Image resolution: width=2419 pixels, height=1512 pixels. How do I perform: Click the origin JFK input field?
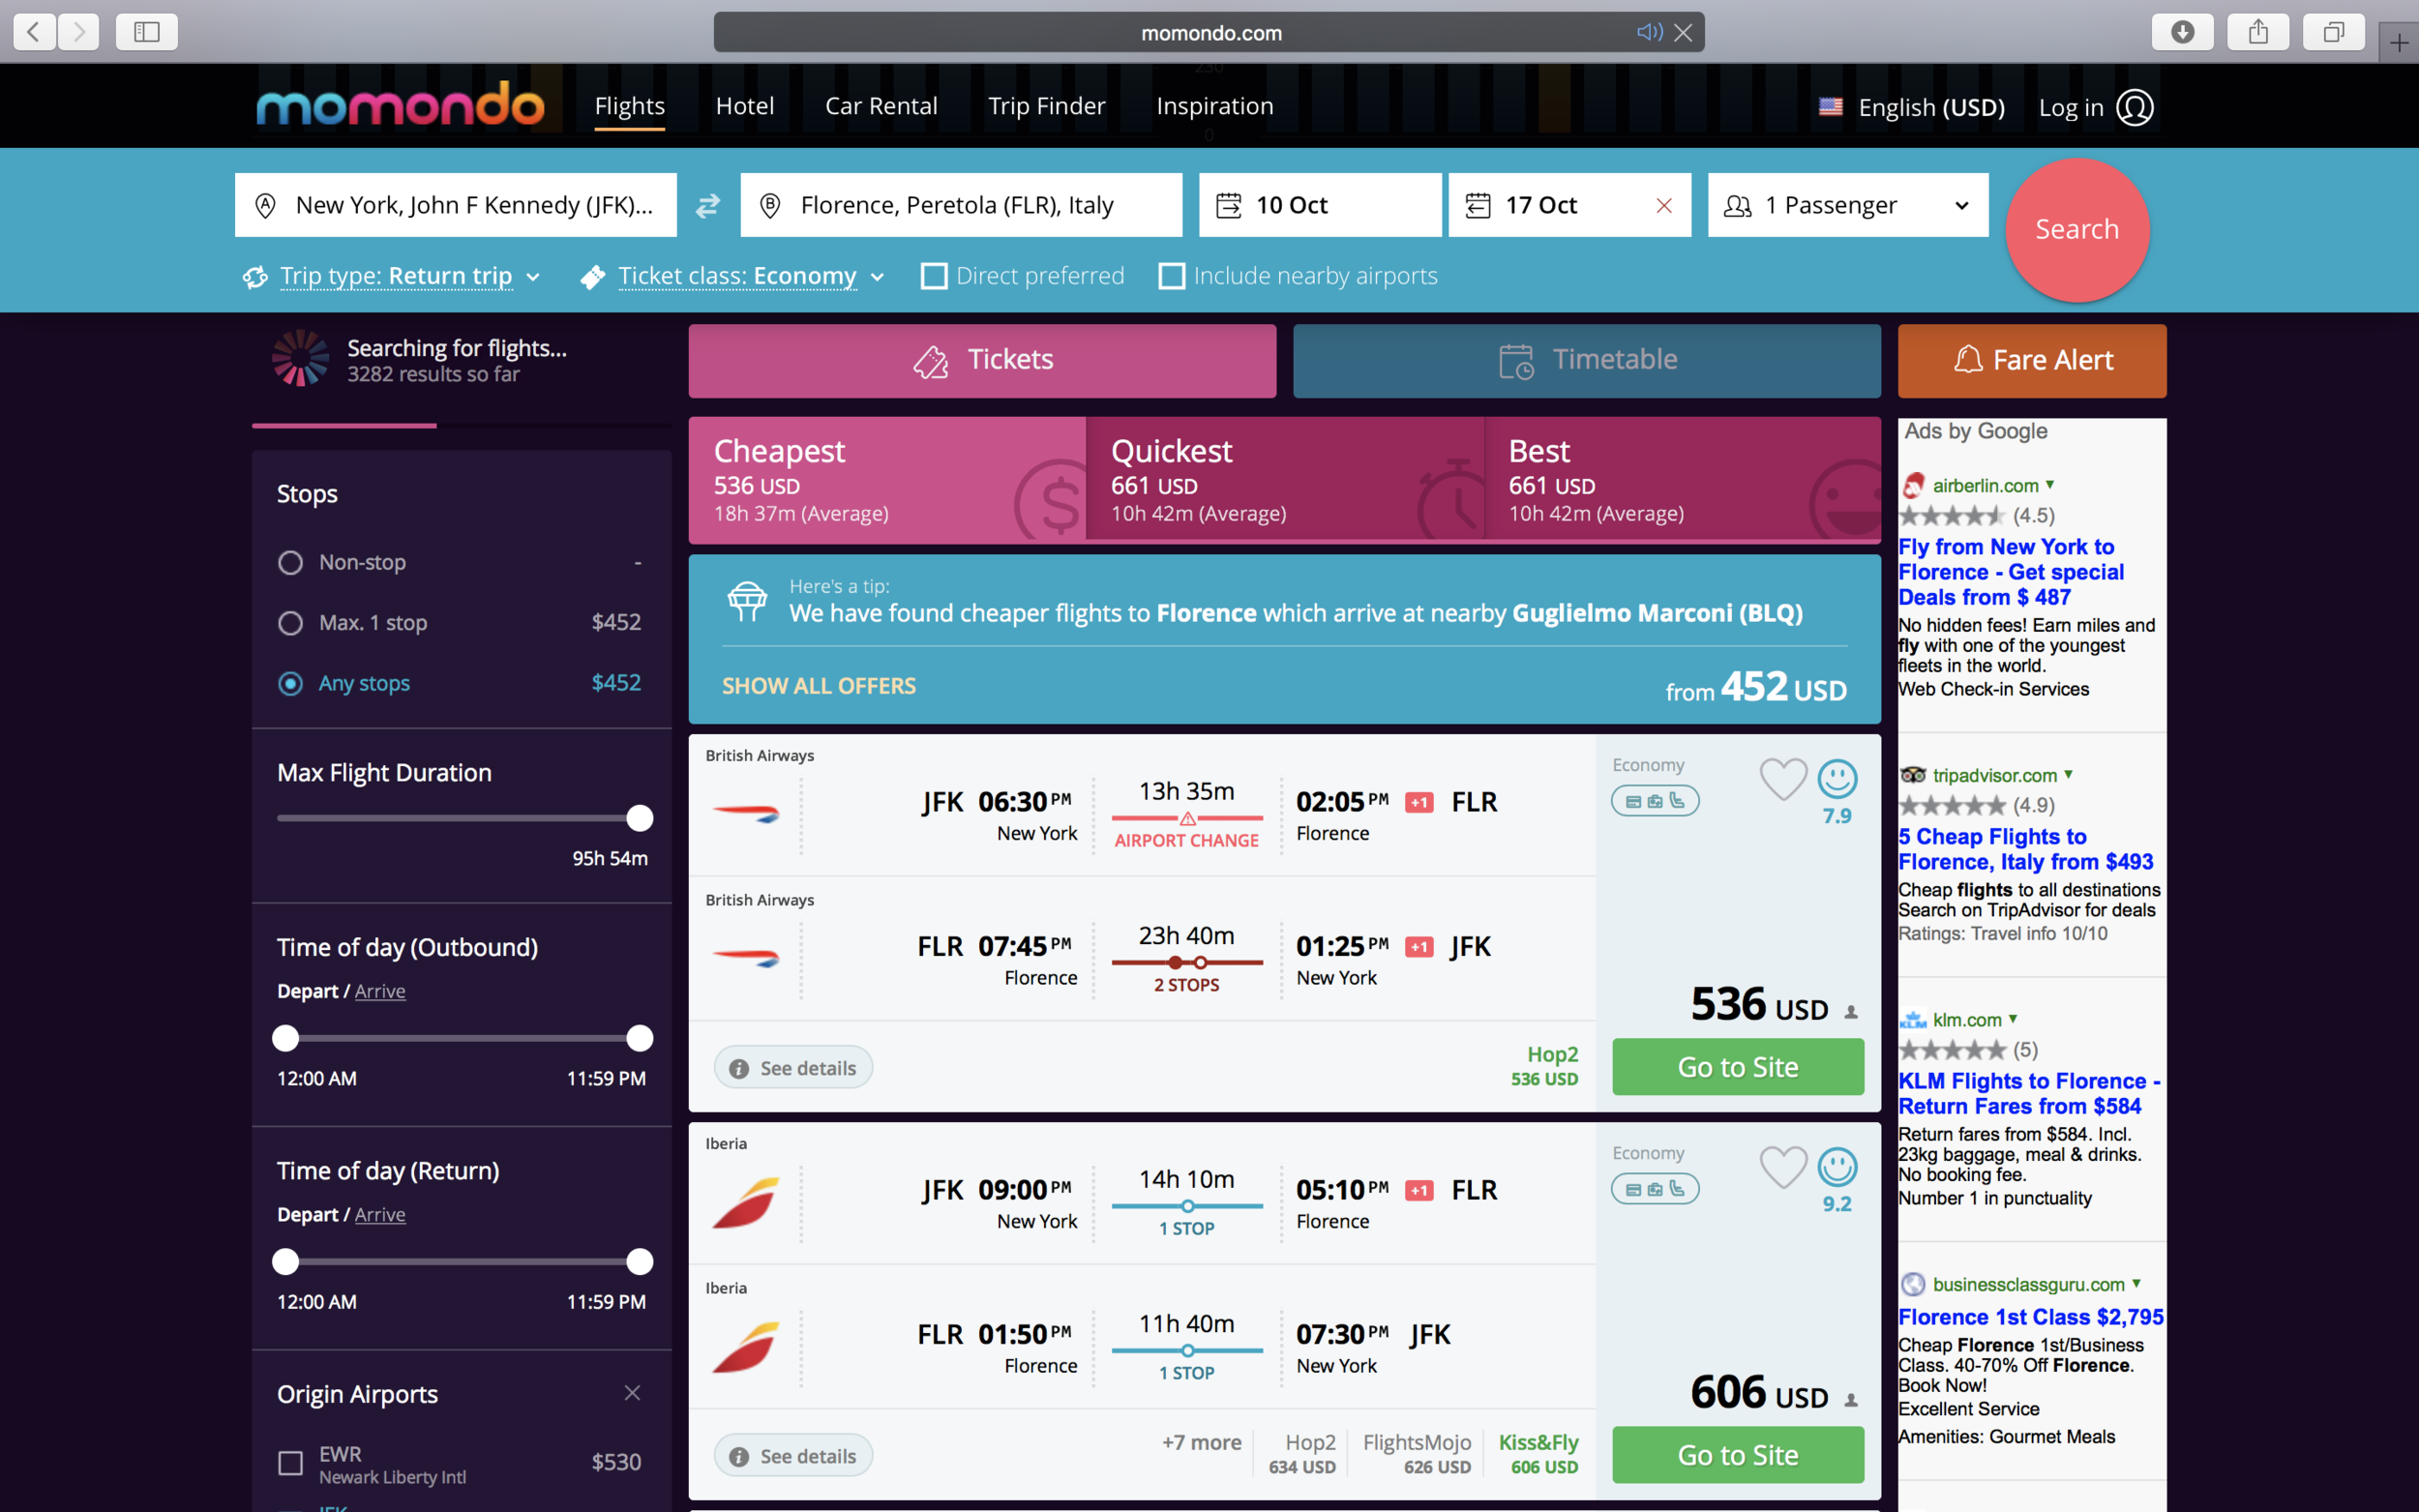pyautogui.click(x=456, y=205)
